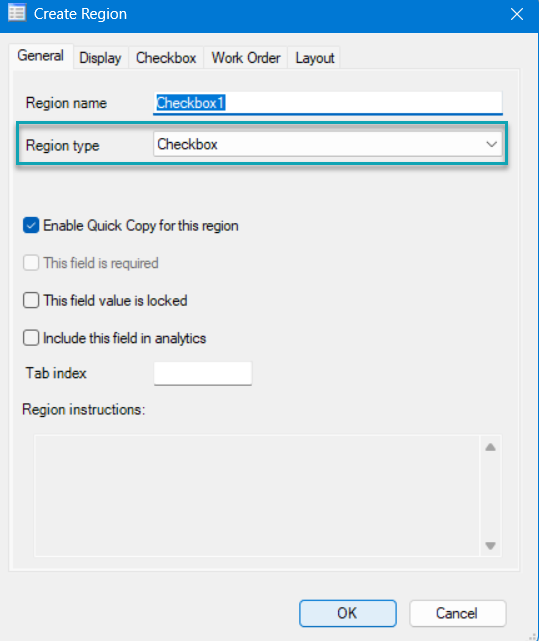This screenshot has height=641, width=539.
Task: Switch to the General tab
Action: pos(40,56)
